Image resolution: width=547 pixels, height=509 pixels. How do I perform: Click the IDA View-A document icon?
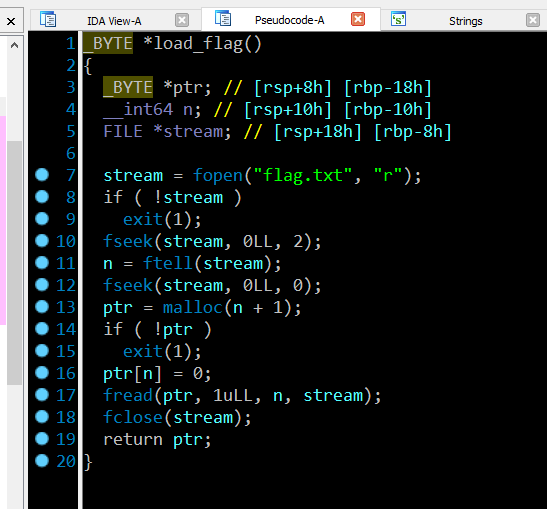[x=48, y=19]
